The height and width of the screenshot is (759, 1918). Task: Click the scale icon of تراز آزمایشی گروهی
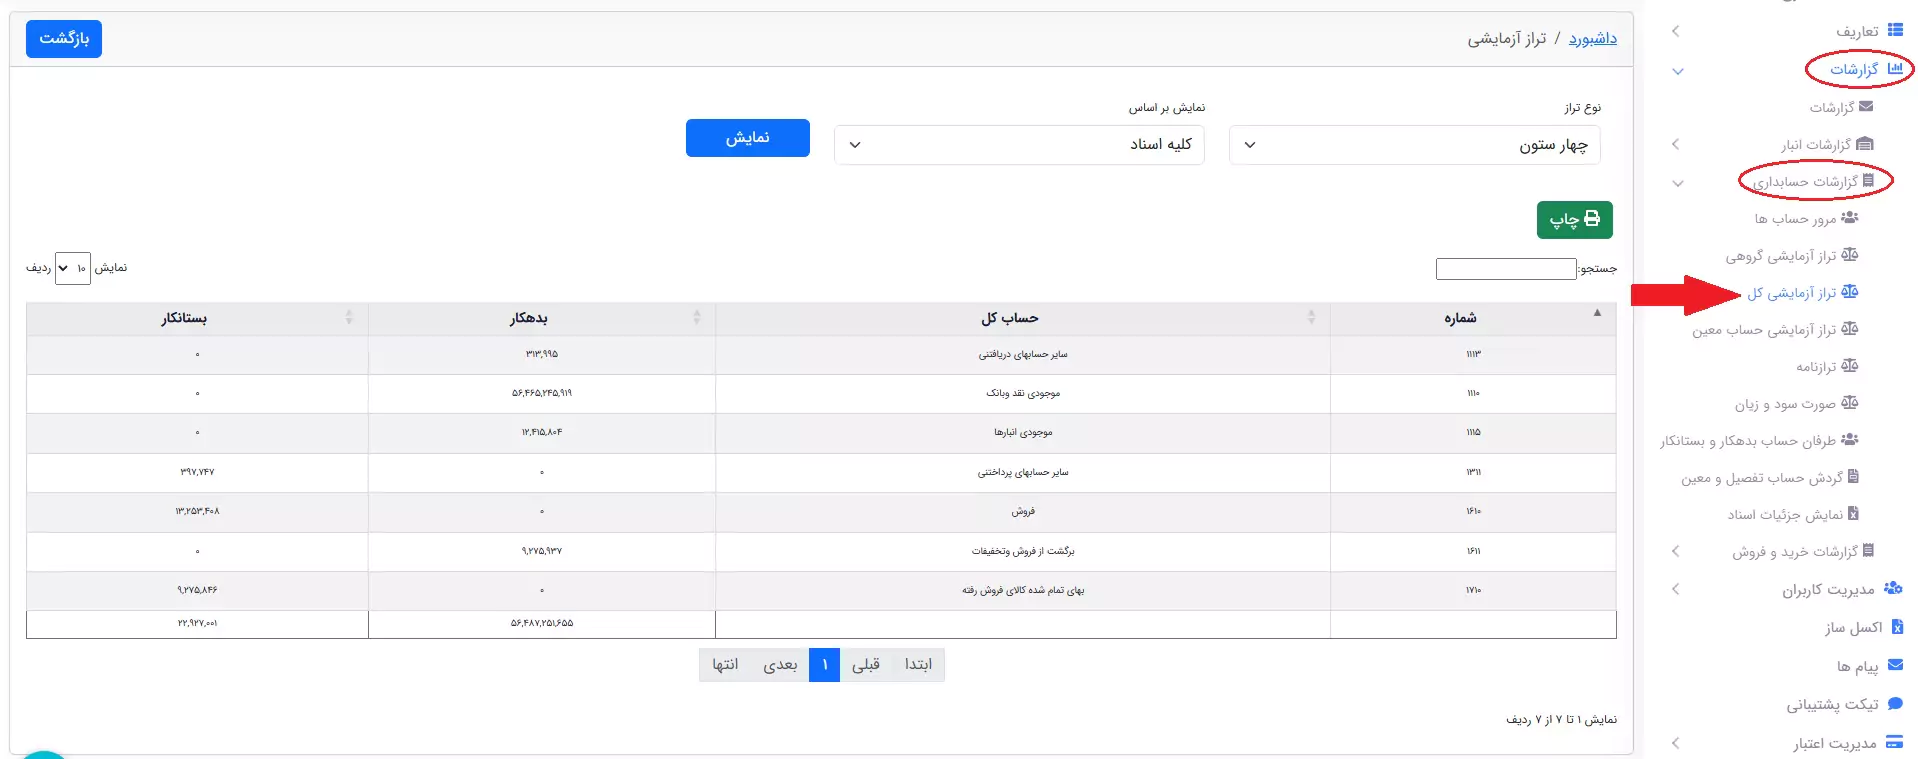pyautogui.click(x=1850, y=255)
